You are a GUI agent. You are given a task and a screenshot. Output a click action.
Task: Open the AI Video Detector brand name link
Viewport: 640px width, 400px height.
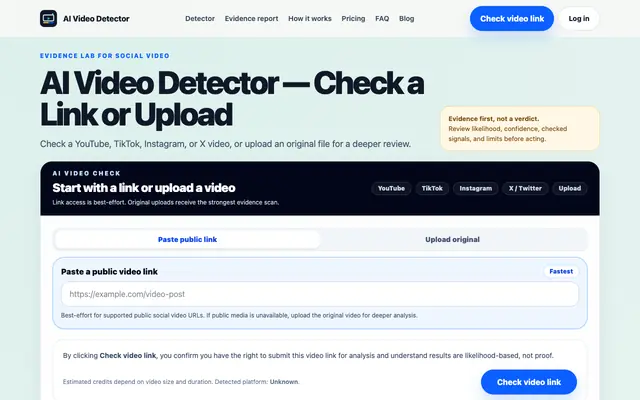pos(96,19)
